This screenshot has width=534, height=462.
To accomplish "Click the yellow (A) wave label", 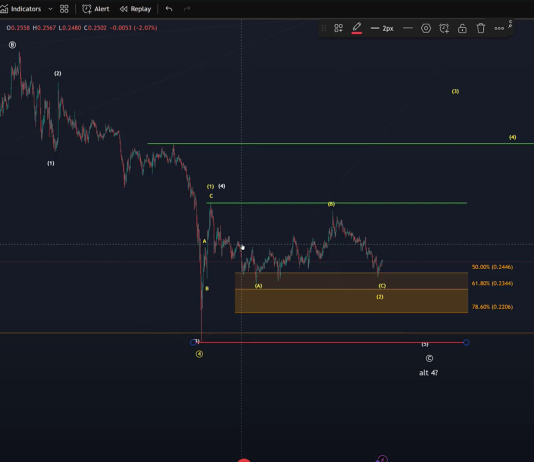I will pos(258,286).
